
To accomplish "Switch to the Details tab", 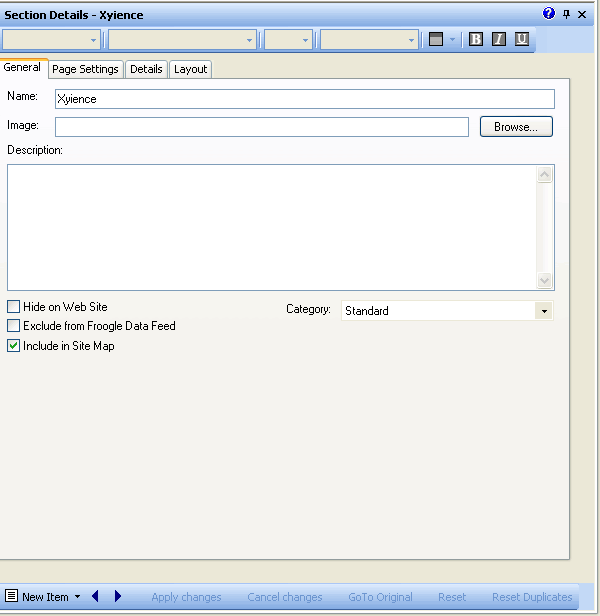I will pos(146,69).
